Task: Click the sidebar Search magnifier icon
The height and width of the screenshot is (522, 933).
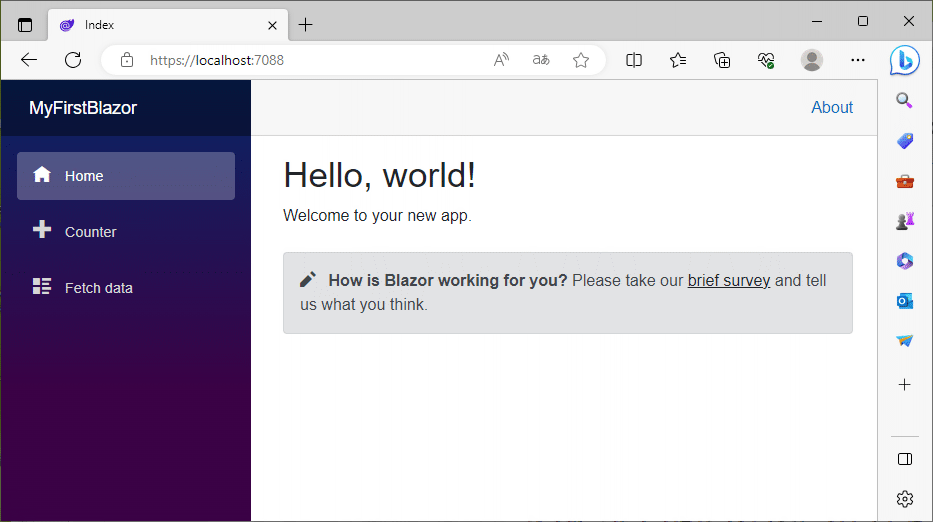Action: [904, 101]
